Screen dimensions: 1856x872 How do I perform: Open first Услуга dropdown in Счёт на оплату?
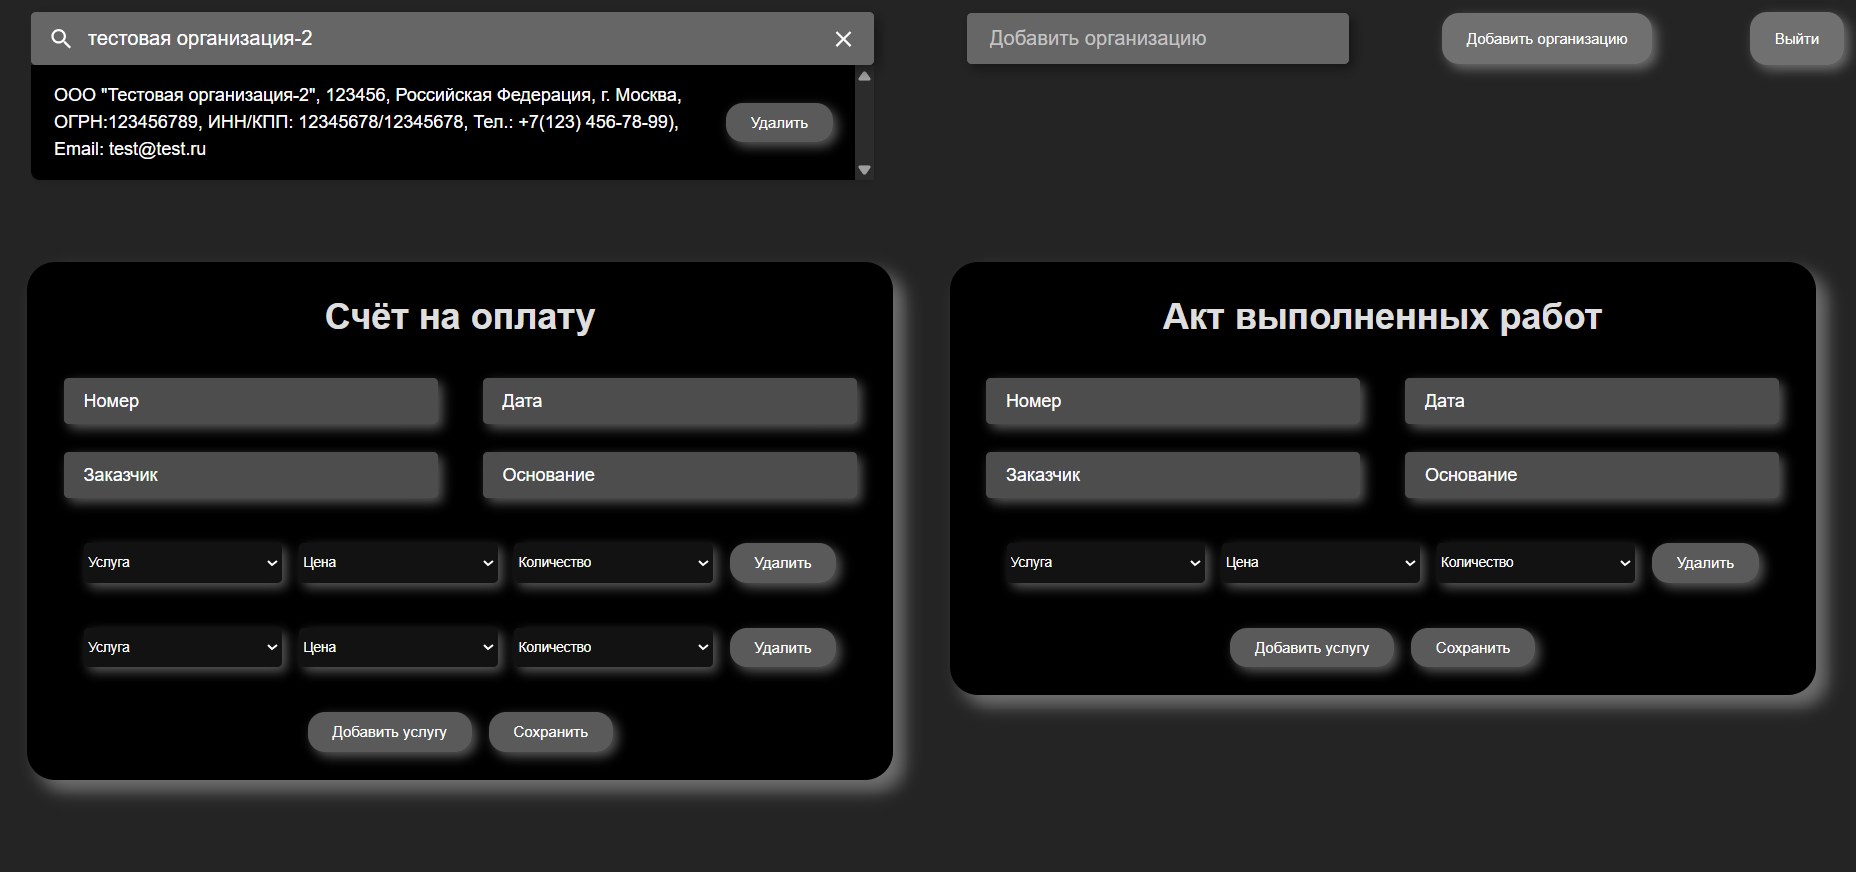tap(183, 563)
